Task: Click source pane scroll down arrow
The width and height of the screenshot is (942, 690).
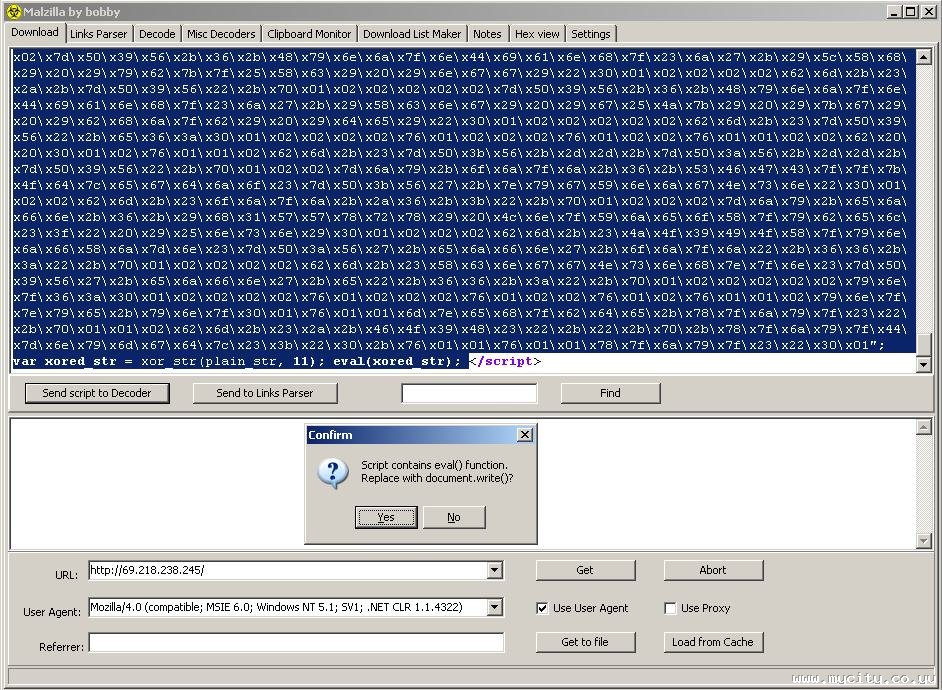Action: click(923, 364)
